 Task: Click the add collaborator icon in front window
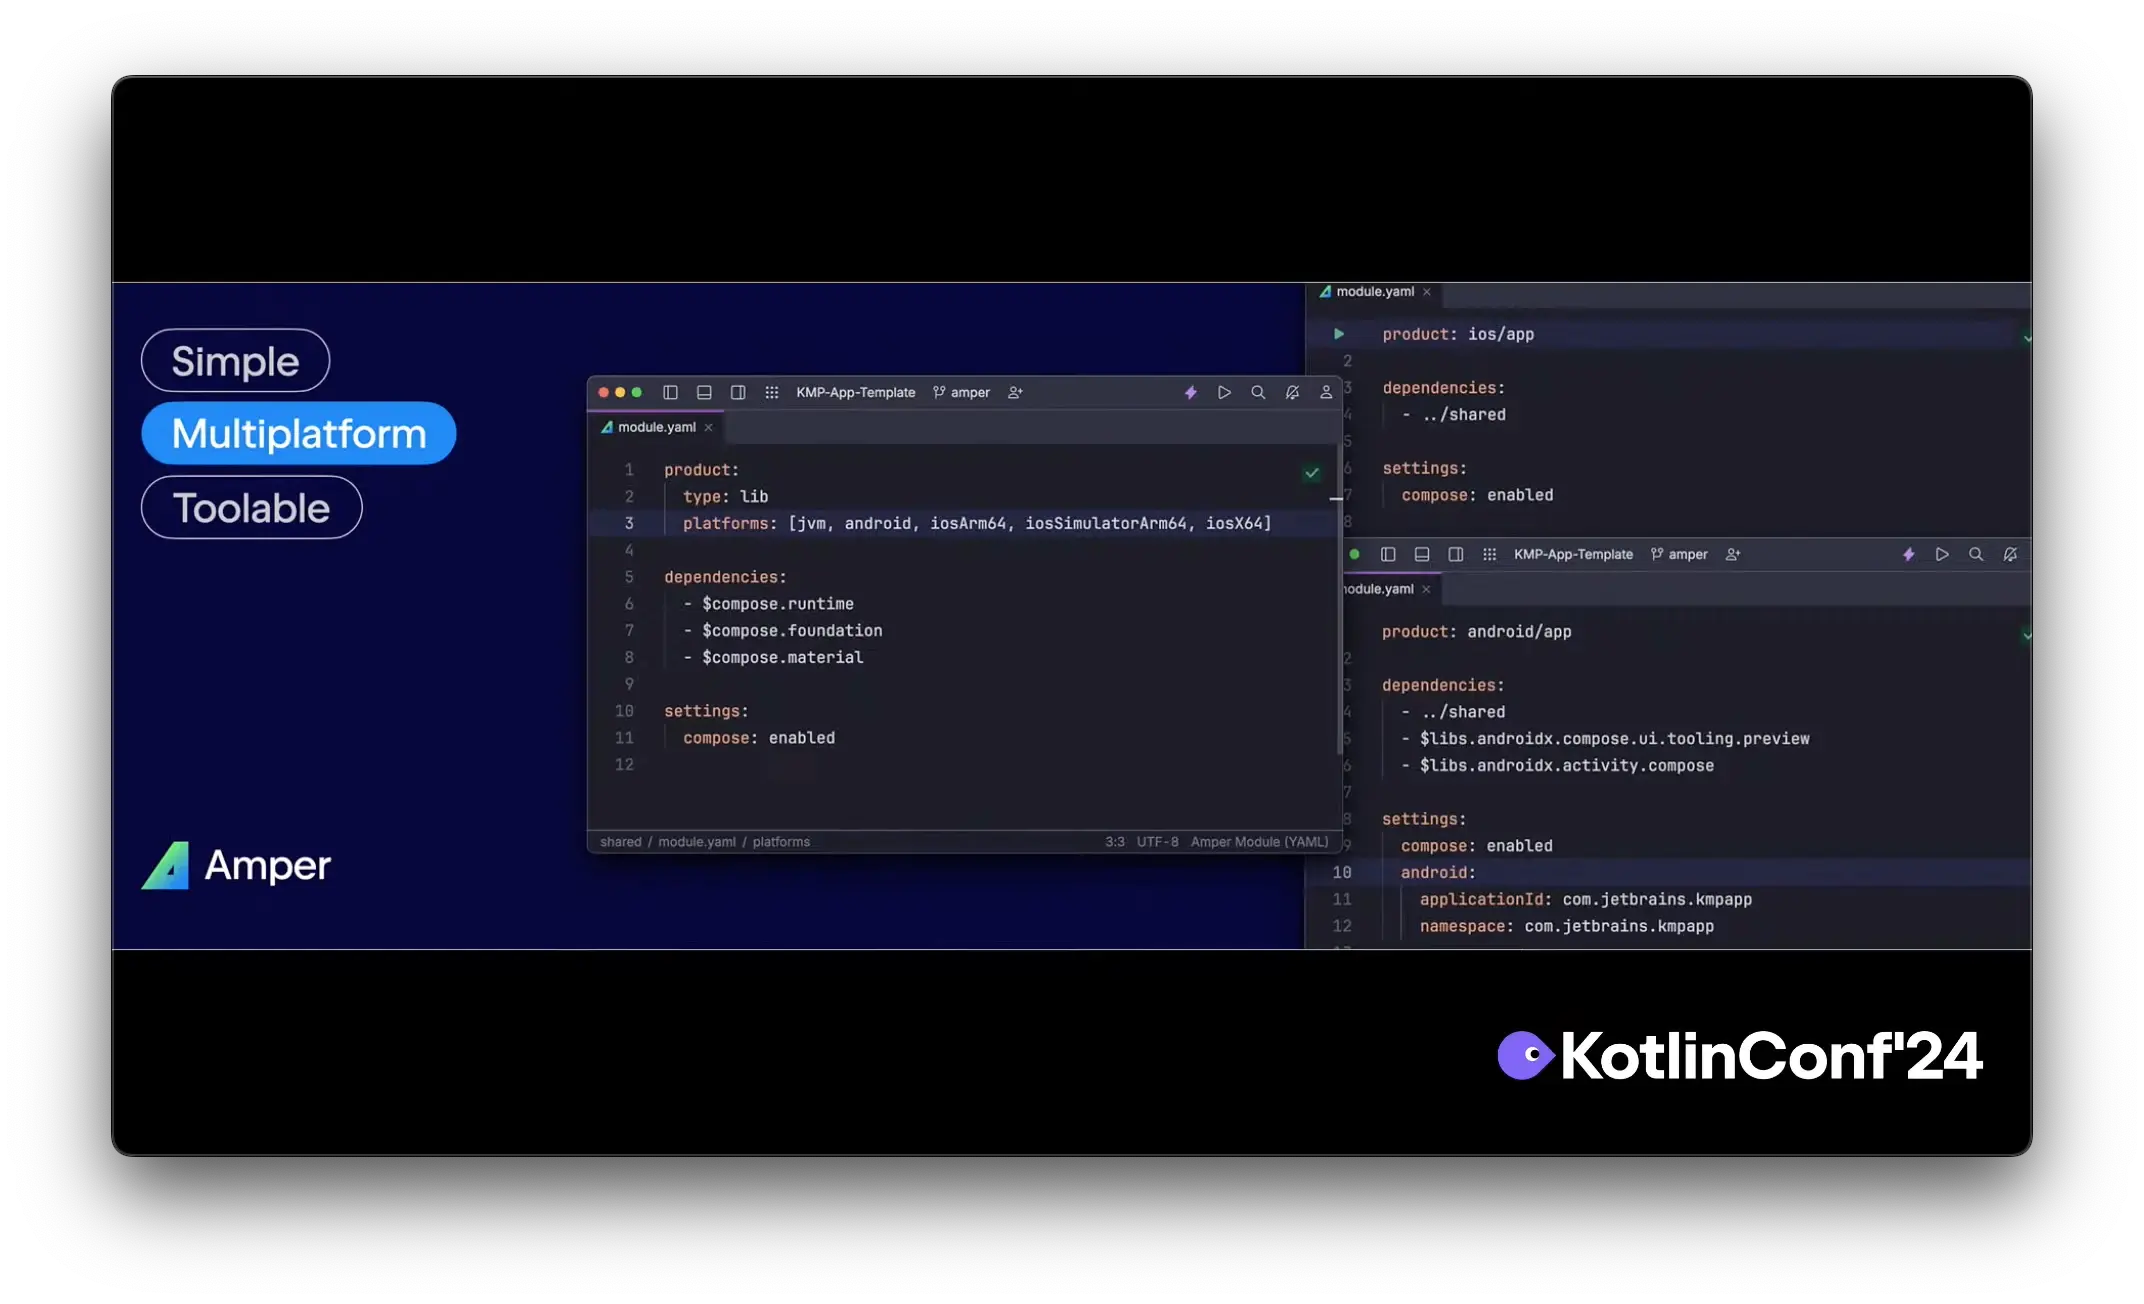click(x=1016, y=393)
